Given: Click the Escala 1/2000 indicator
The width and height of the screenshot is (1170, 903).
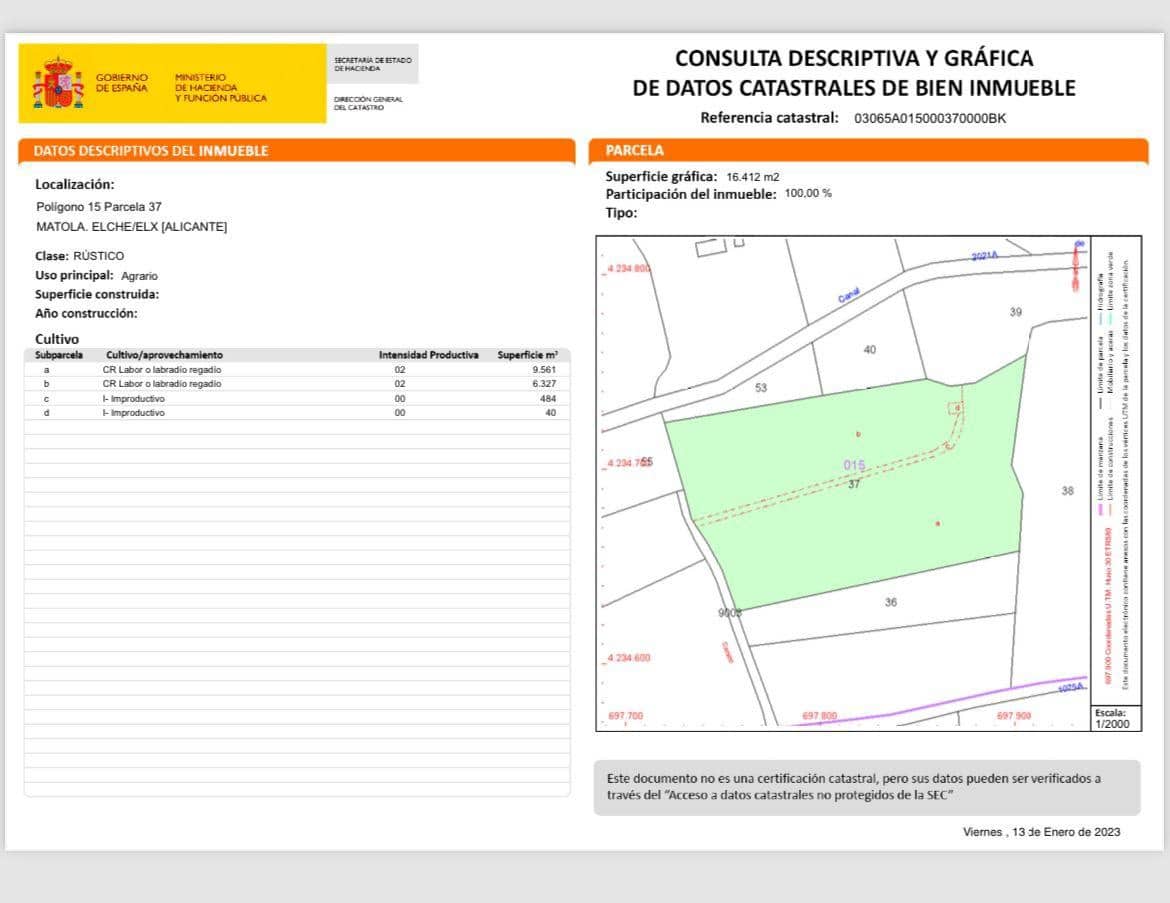Looking at the screenshot, I should [x=1113, y=717].
